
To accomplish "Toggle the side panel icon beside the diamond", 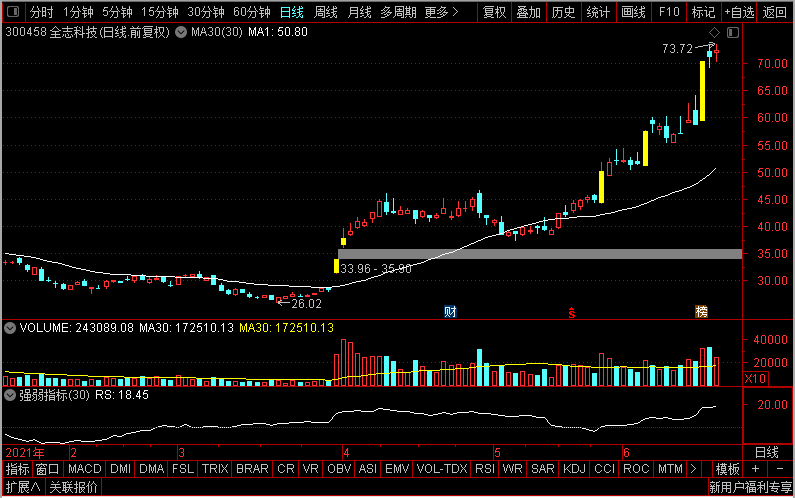I will (x=733, y=32).
